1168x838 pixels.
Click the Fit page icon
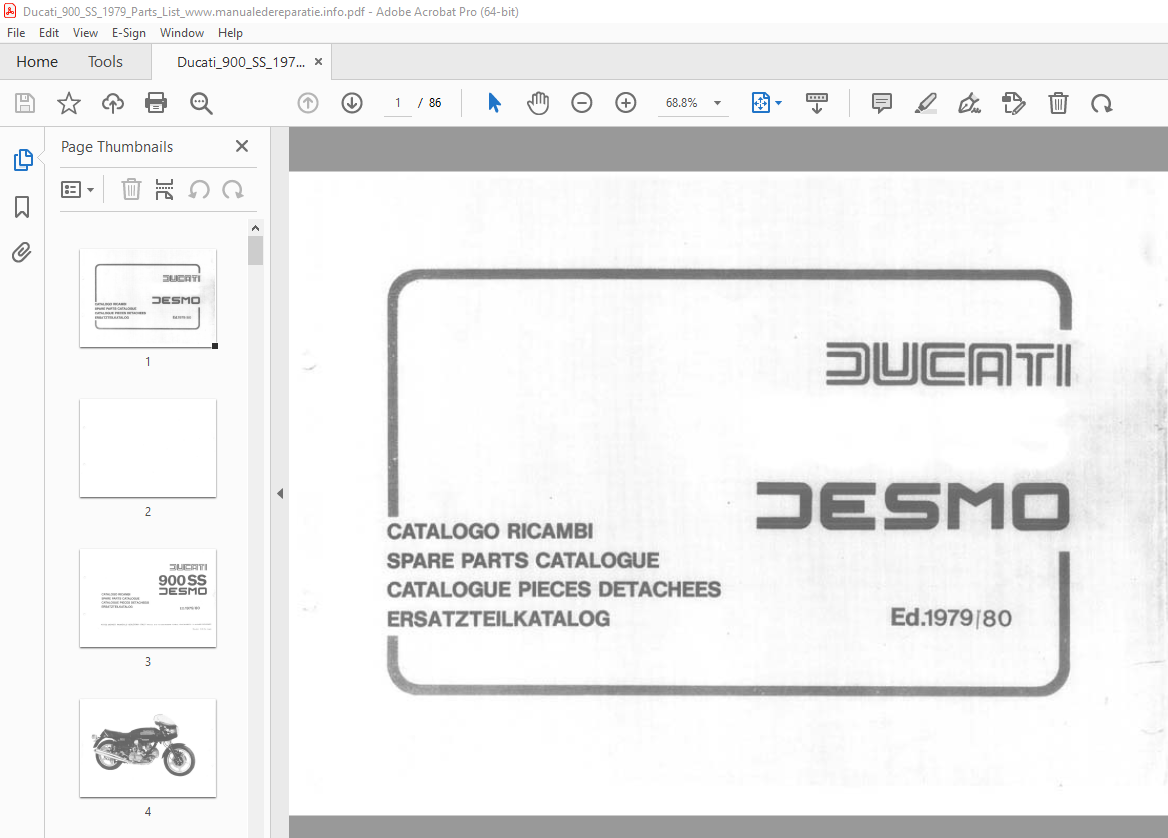(760, 103)
